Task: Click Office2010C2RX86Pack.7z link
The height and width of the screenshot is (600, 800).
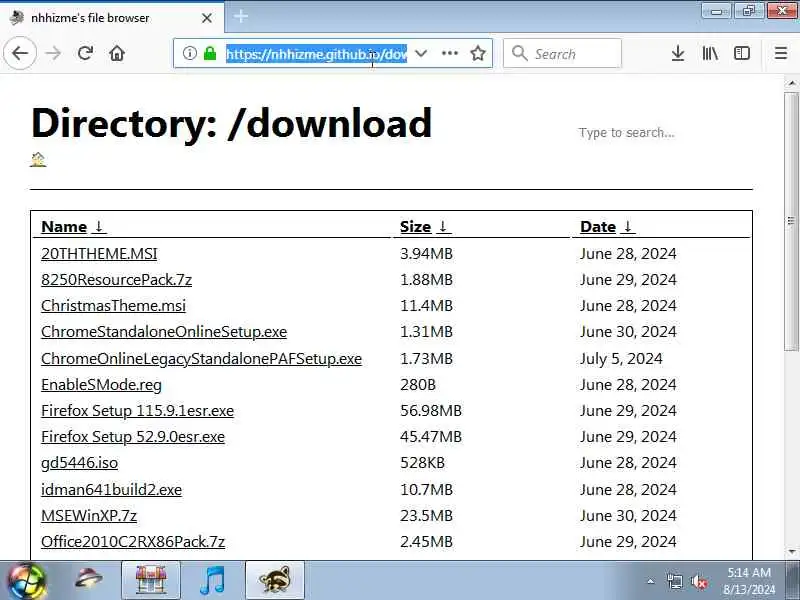Action: (133, 542)
